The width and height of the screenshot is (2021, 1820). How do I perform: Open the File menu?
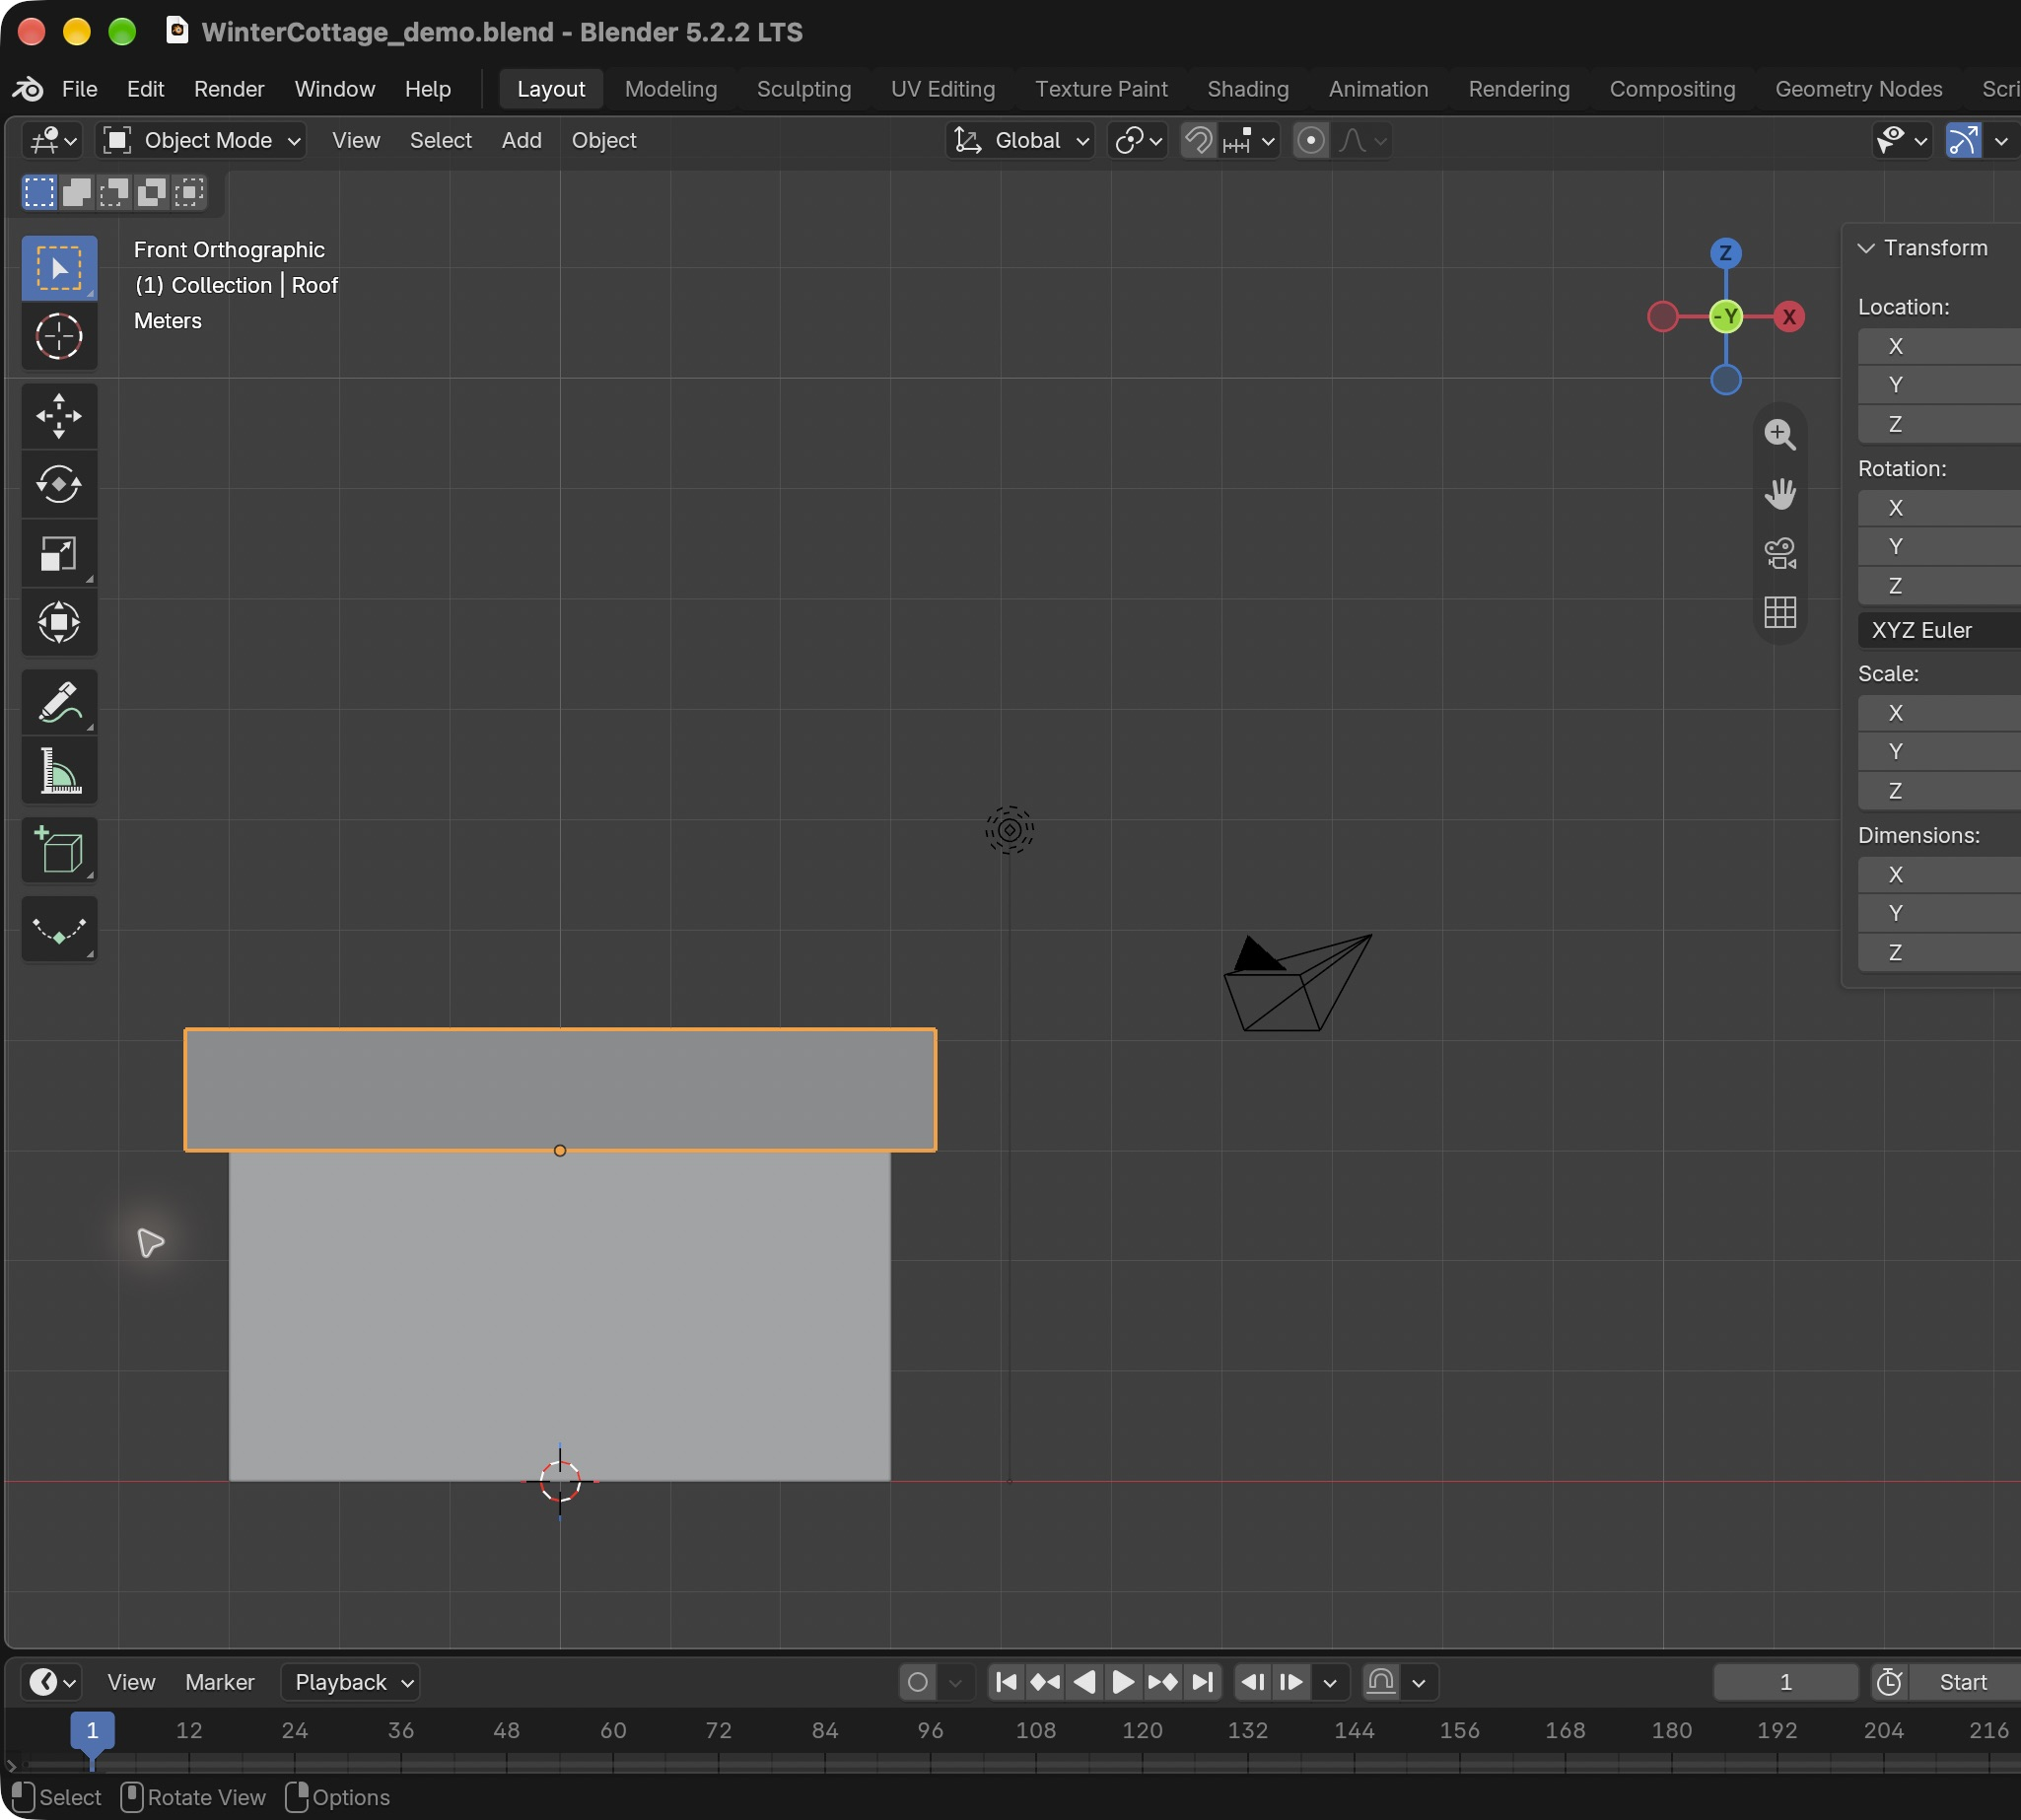[80, 89]
